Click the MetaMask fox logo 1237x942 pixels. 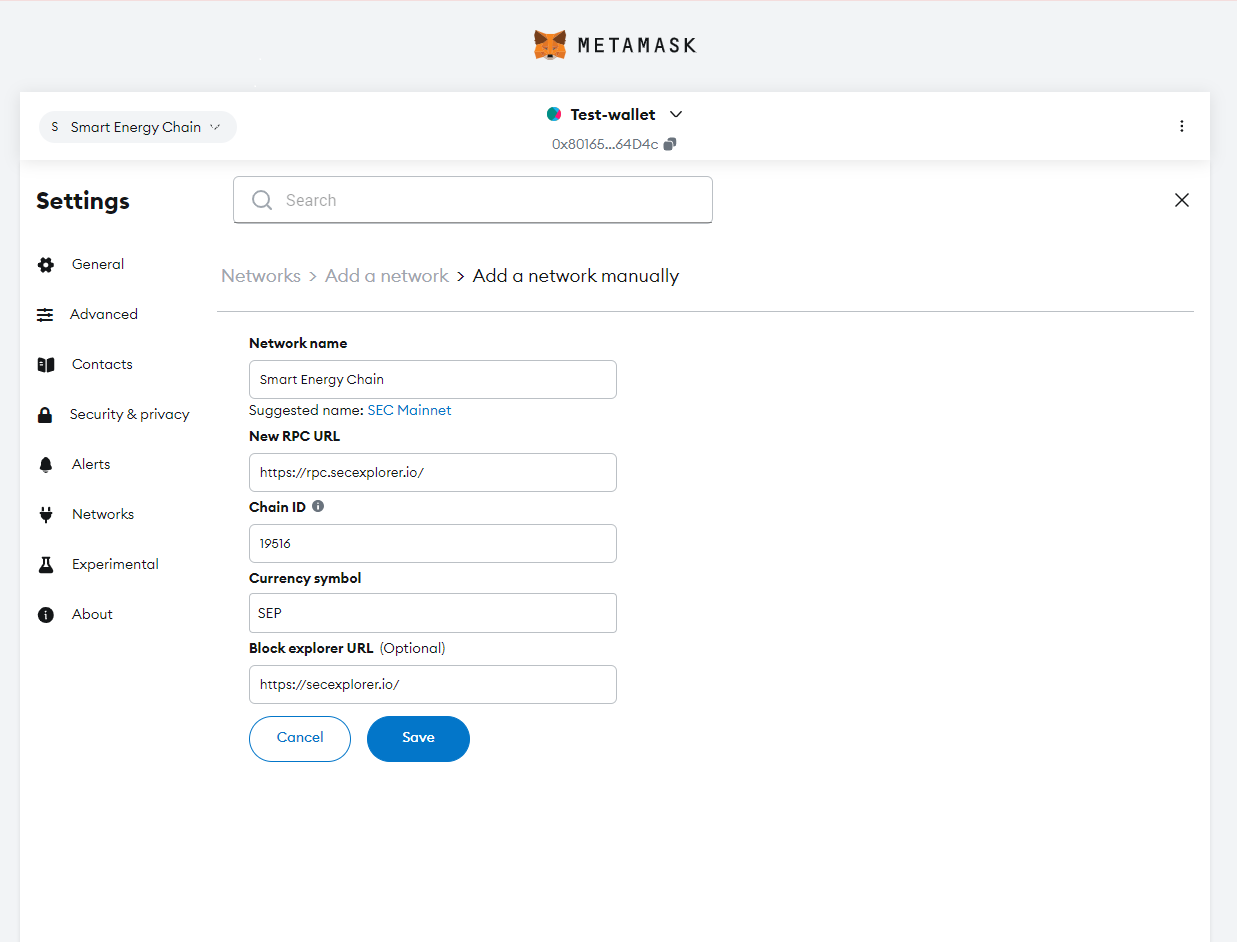coord(549,45)
